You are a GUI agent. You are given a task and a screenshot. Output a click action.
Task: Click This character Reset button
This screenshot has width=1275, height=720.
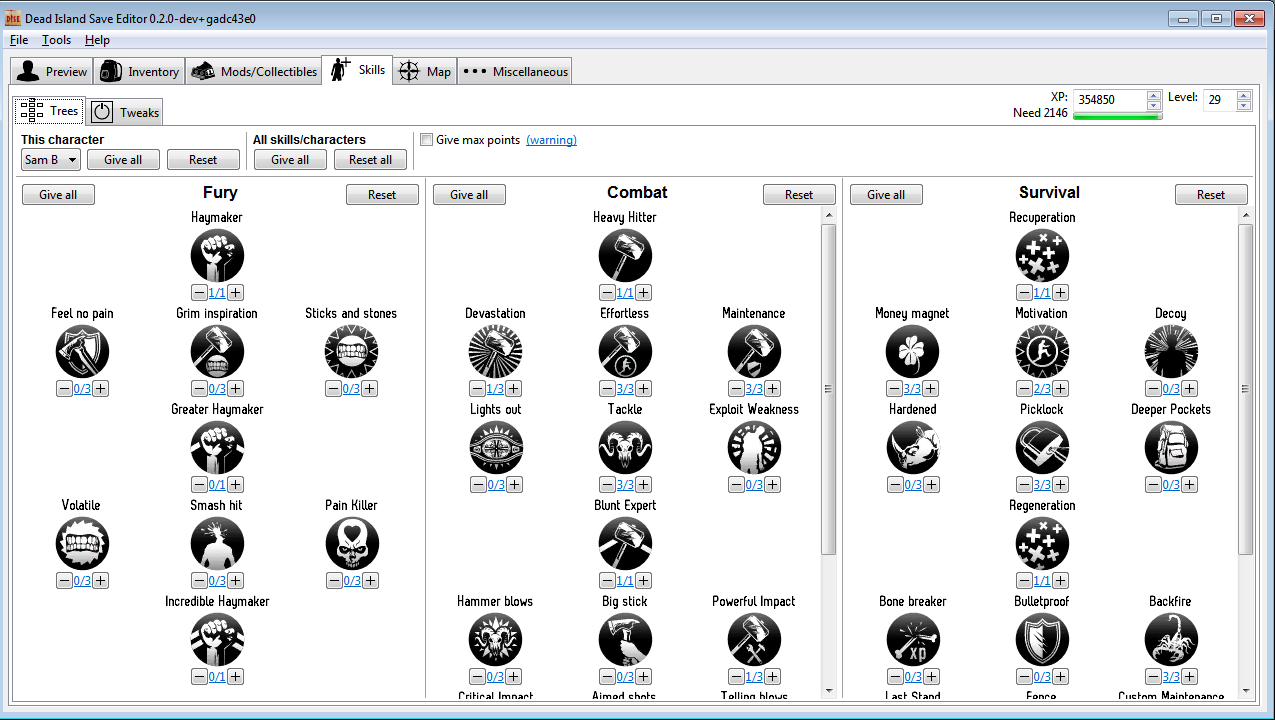pos(203,160)
